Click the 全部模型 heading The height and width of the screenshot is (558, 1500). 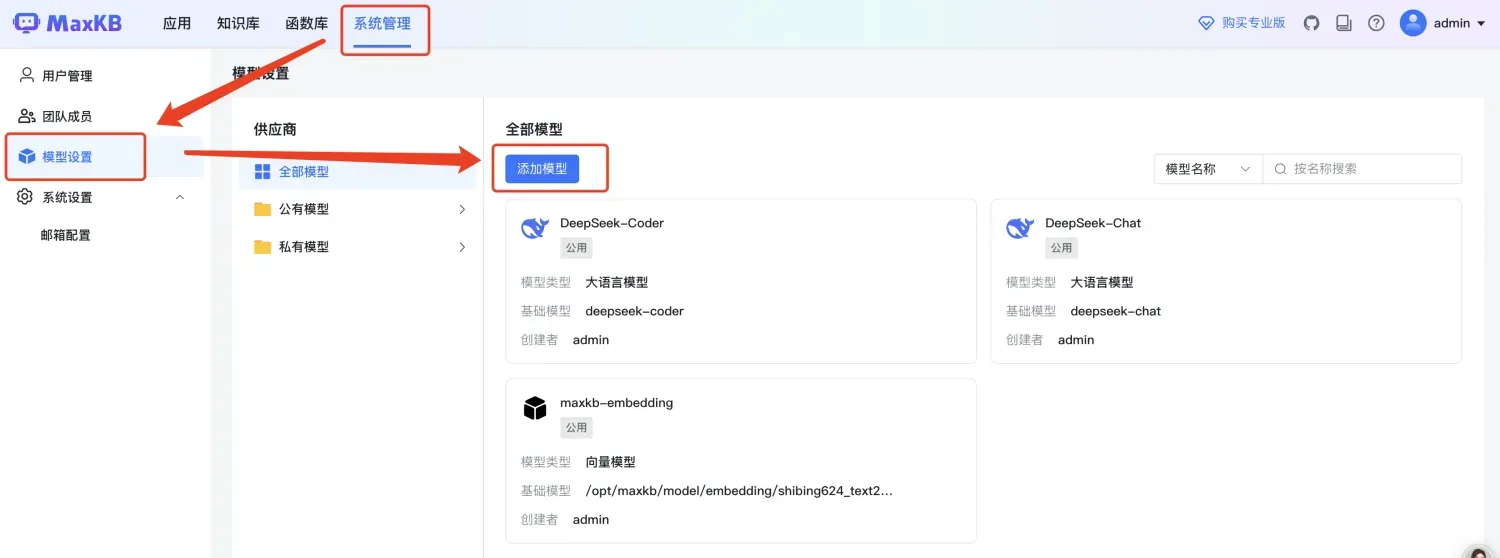pyautogui.click(x=534, y=129)
